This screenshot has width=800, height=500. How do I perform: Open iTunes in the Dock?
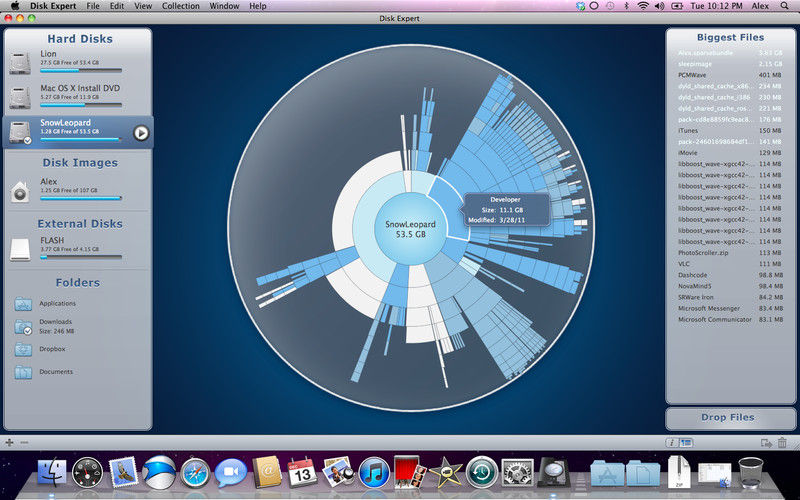(374, 472)
